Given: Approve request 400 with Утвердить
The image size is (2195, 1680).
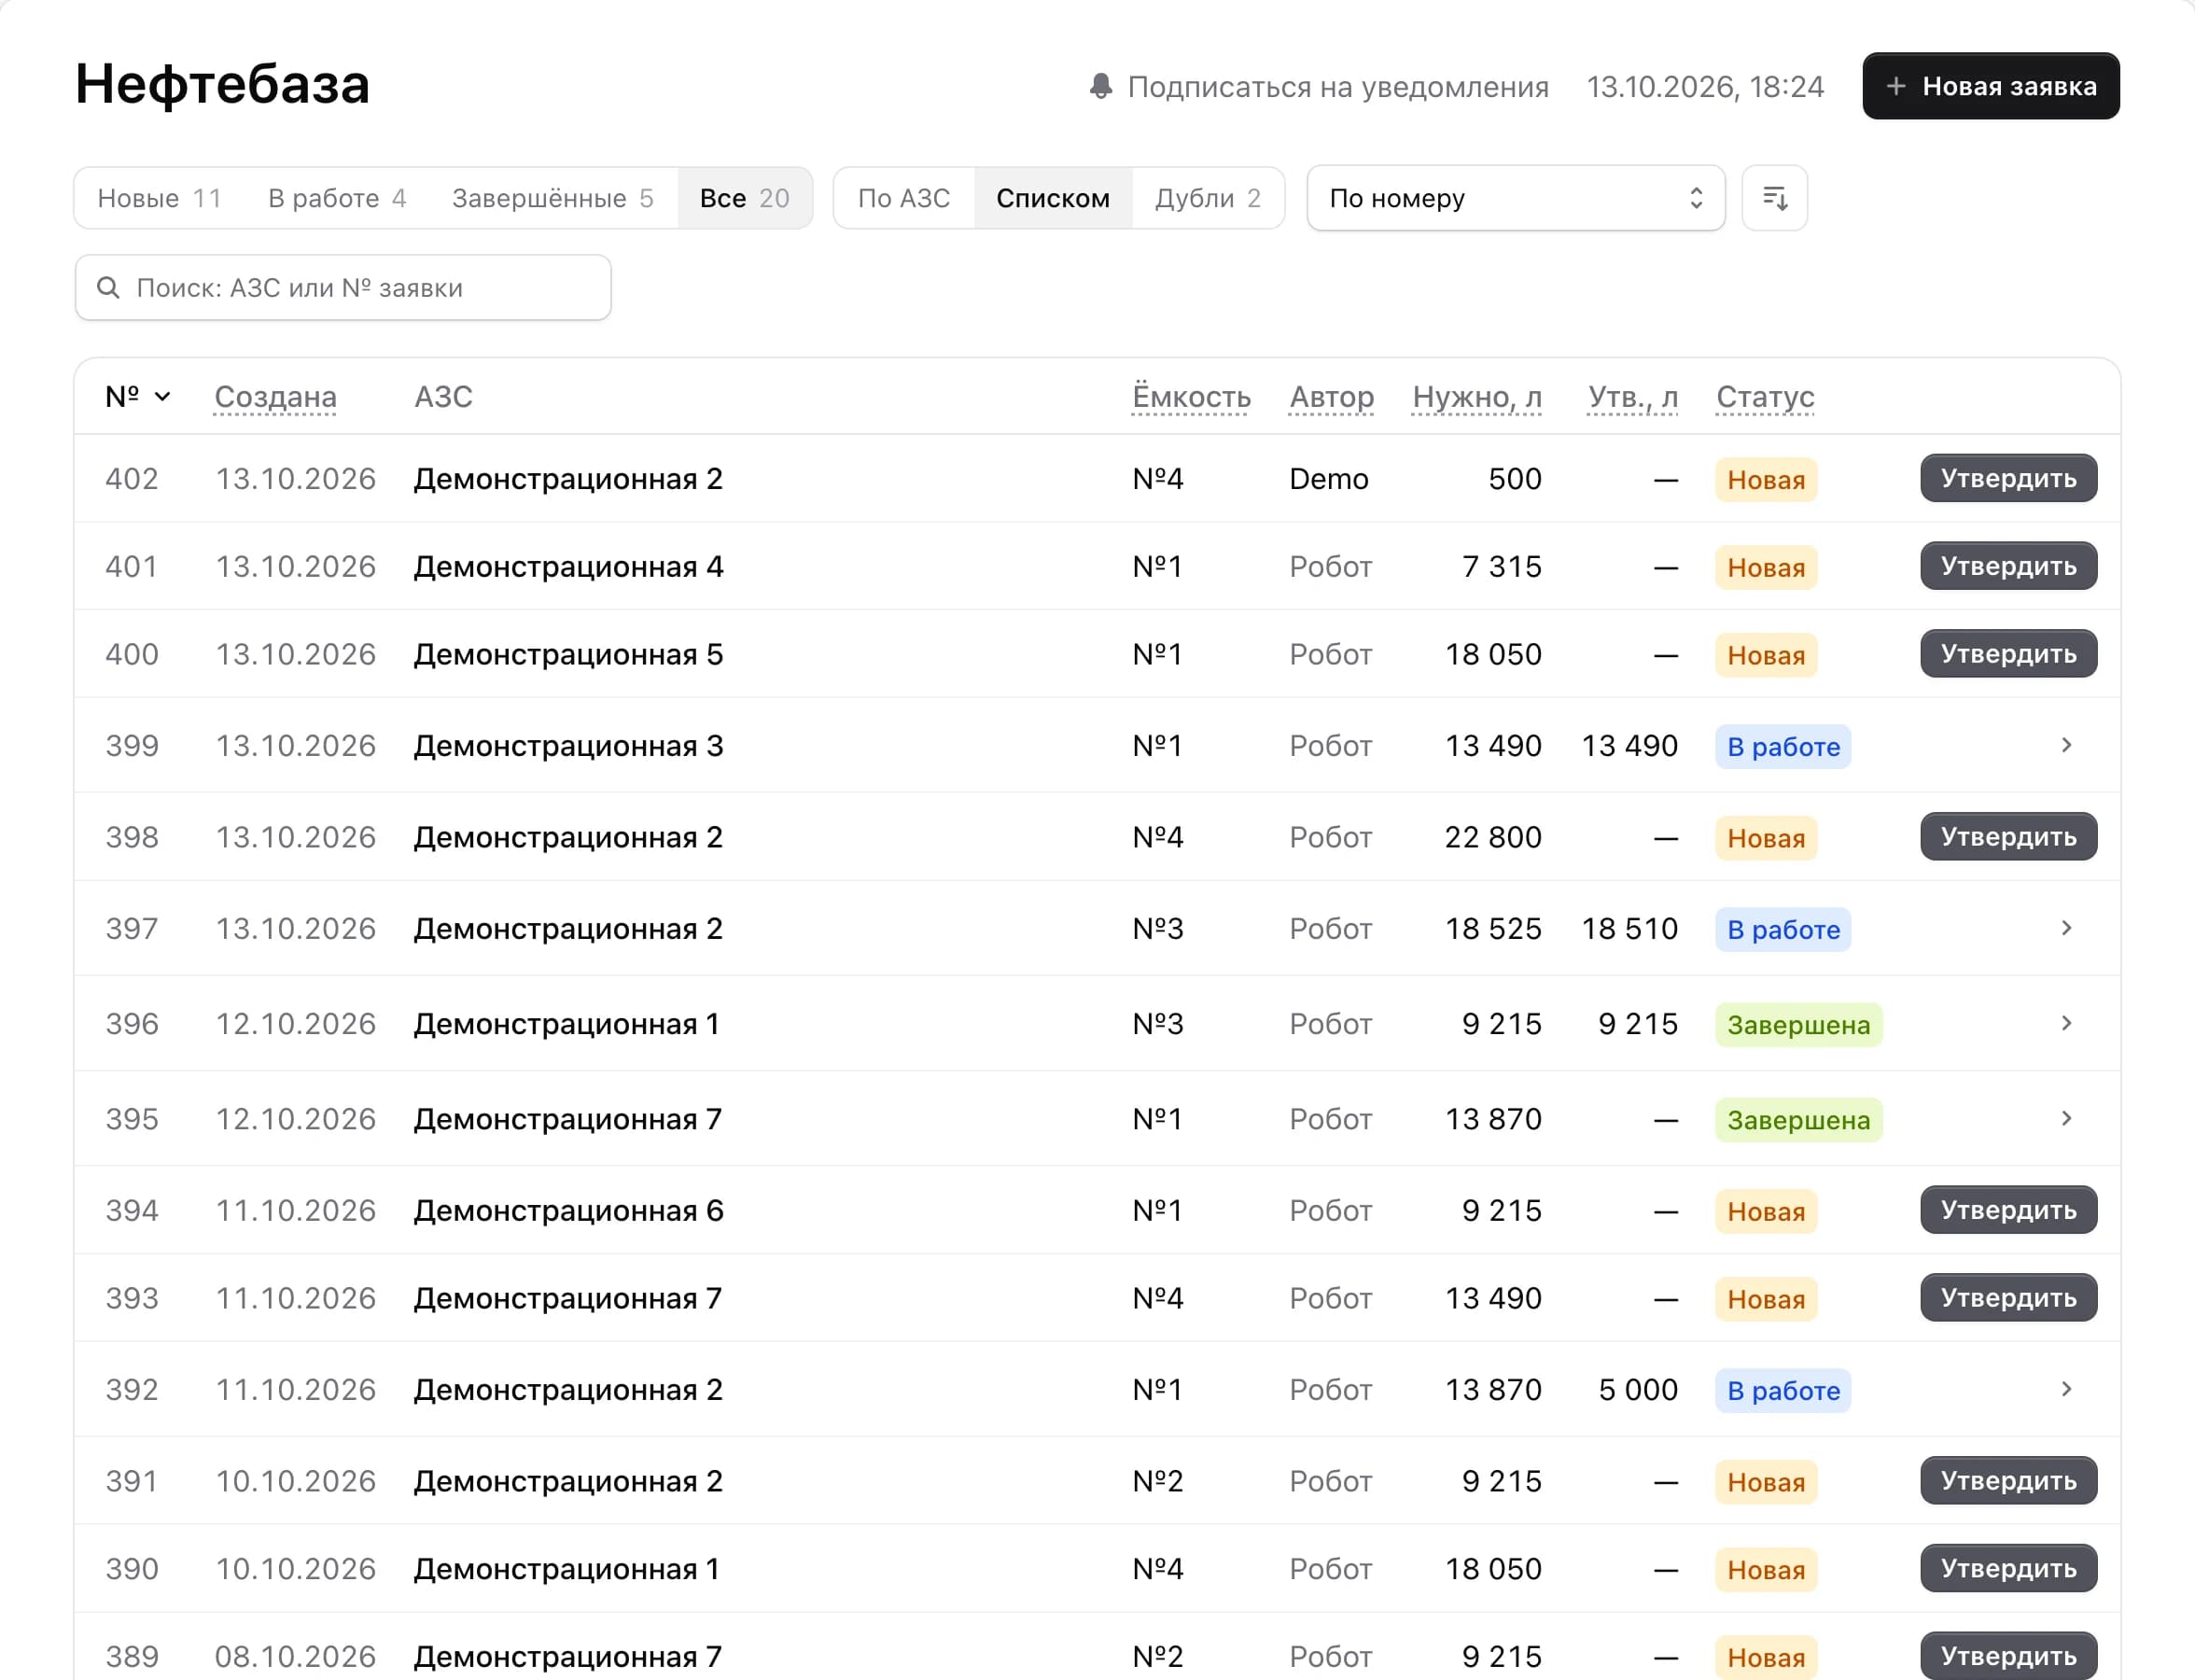Looking at the screenshot, I should [x=2008, y=654].
